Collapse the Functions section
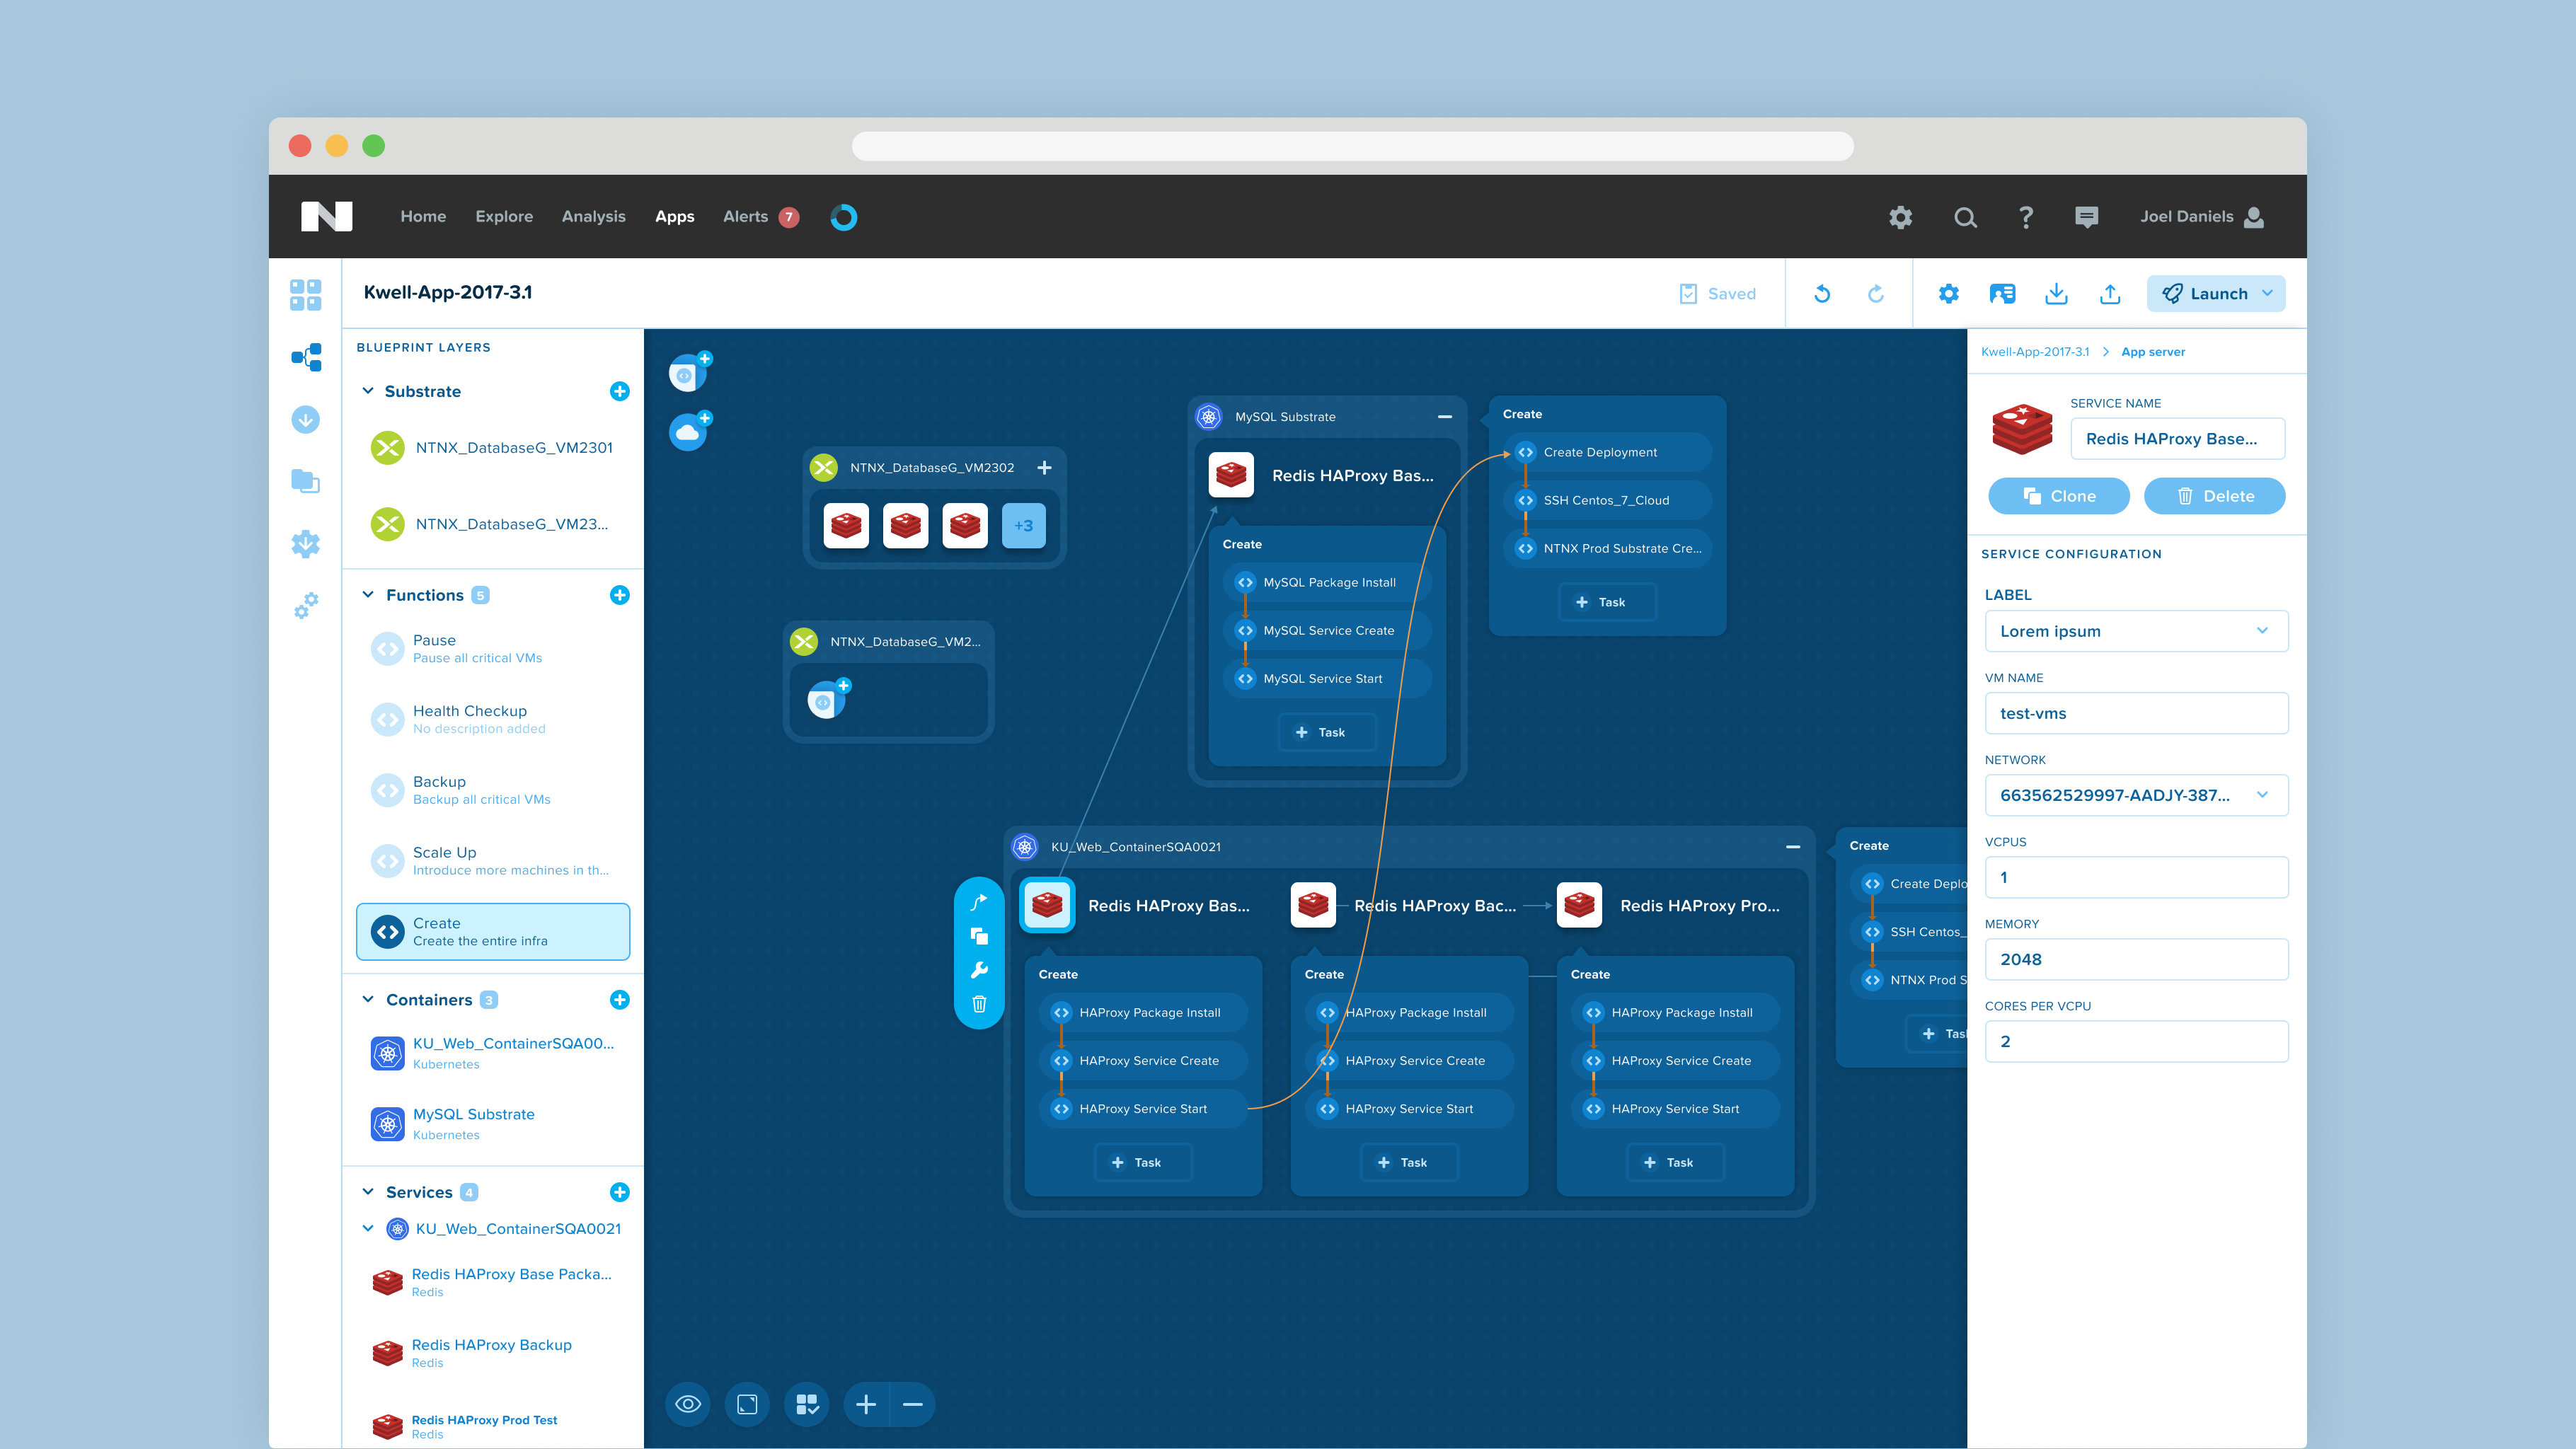 [368, 596]
